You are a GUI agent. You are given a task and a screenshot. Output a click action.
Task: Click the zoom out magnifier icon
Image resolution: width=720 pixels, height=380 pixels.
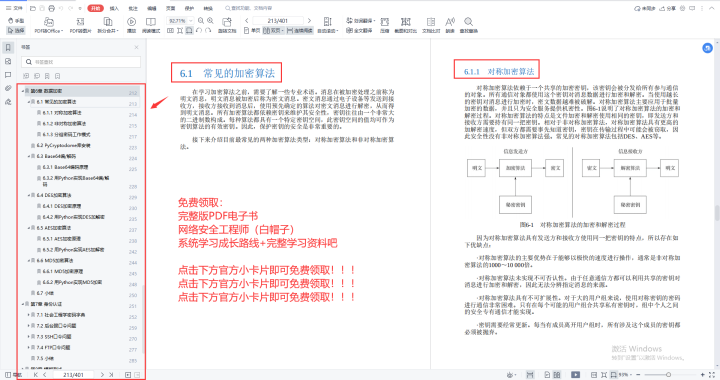[x=201, y=21]
